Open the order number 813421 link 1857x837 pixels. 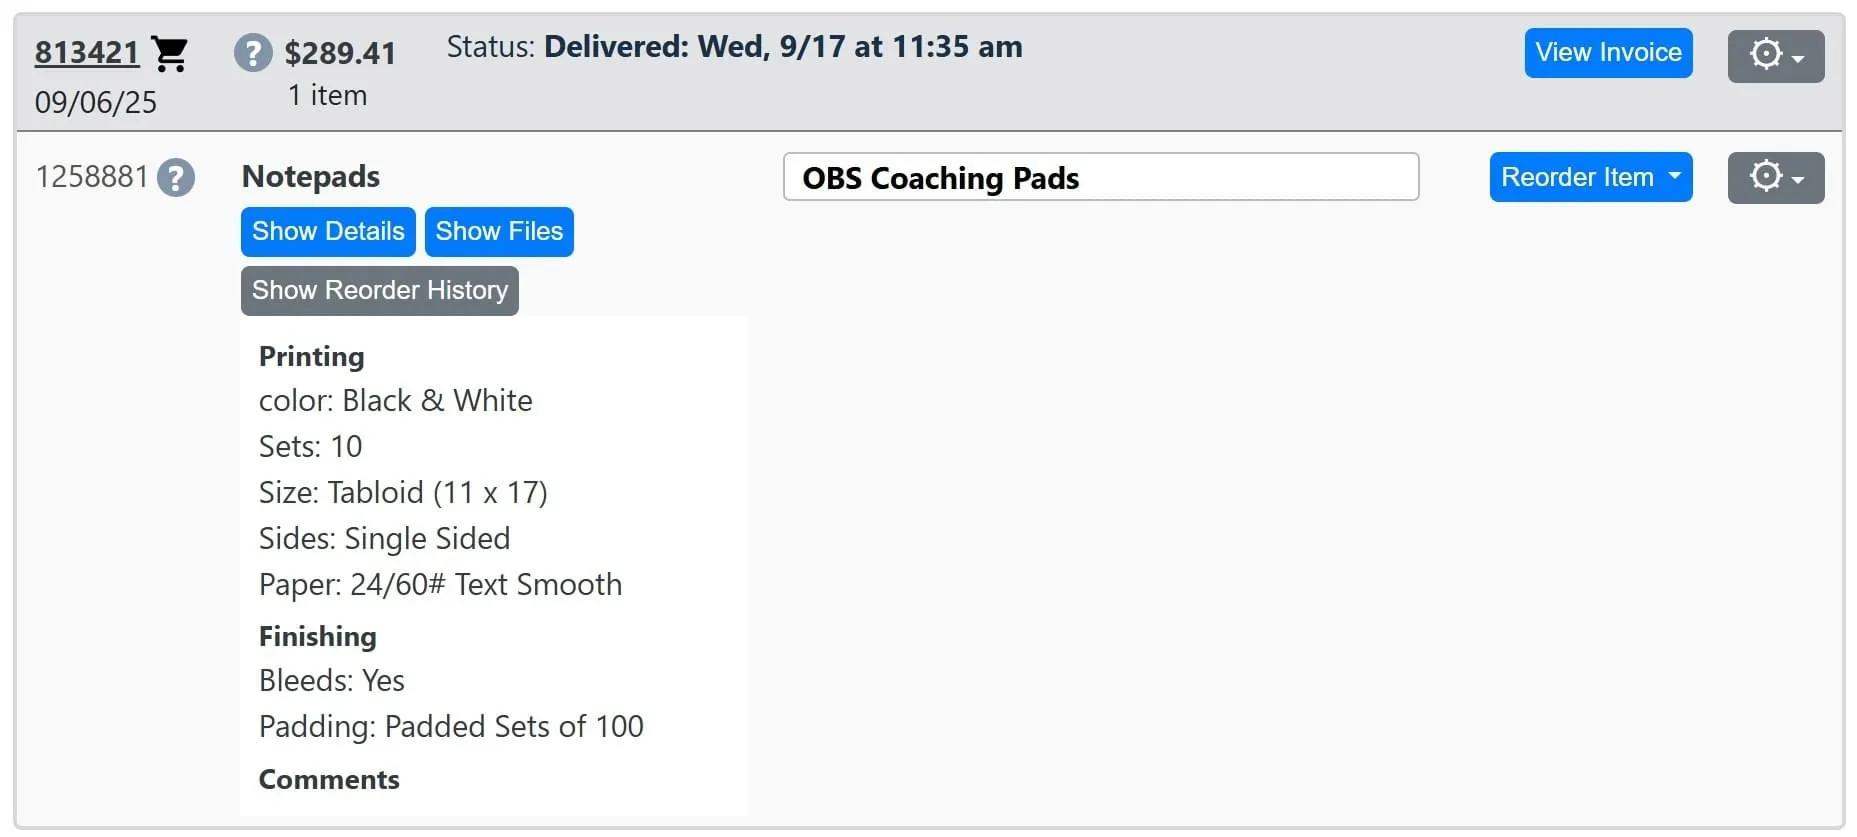(x=87, y=52)
